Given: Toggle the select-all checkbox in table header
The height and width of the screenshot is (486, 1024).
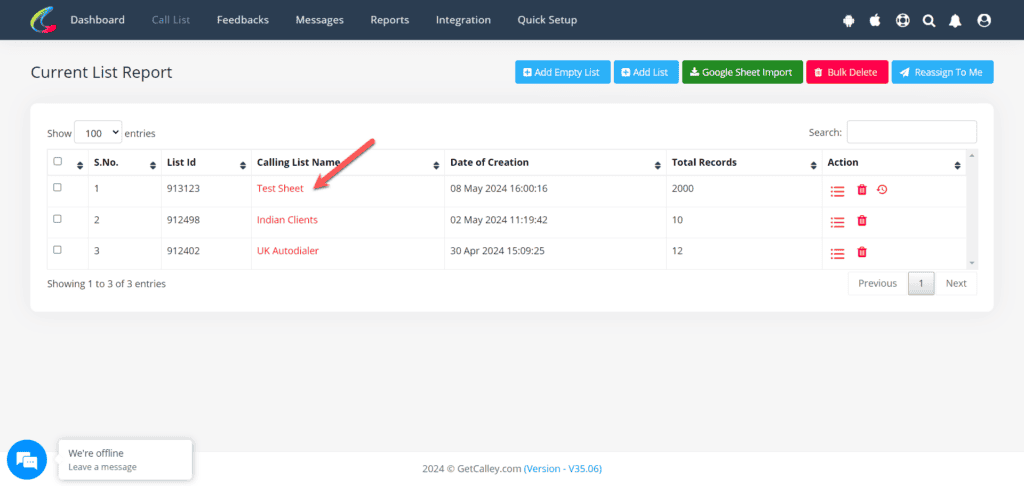Looking at the screenshot, I should (x=57, y=162).
